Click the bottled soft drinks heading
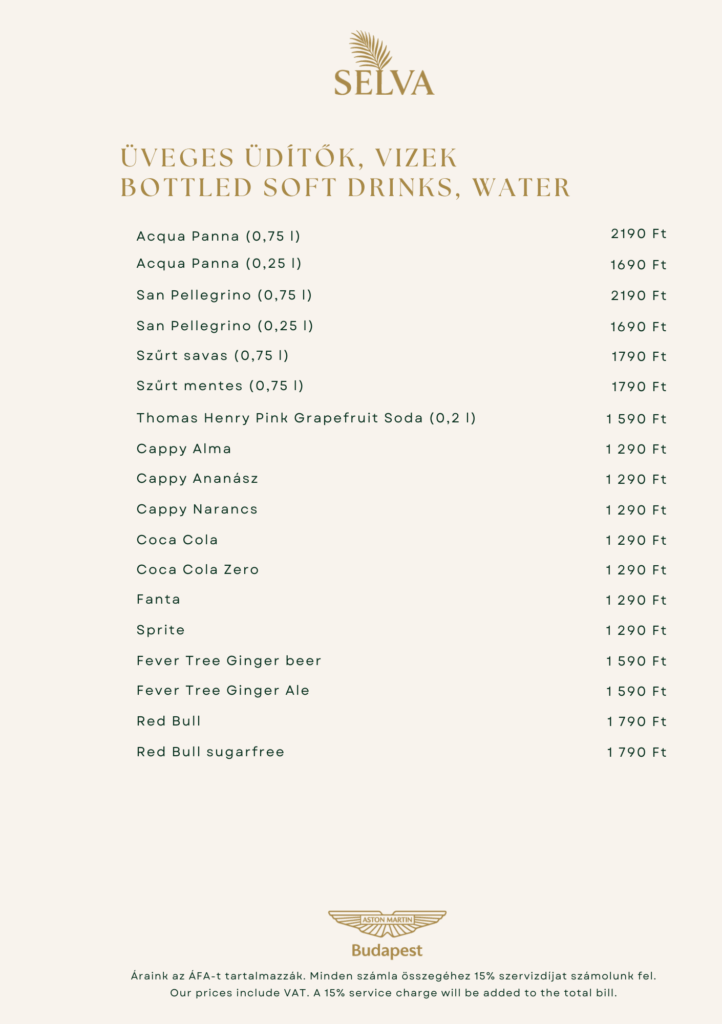The width and height of the screenshot is (722, 1024). click(x=345, y=187)
